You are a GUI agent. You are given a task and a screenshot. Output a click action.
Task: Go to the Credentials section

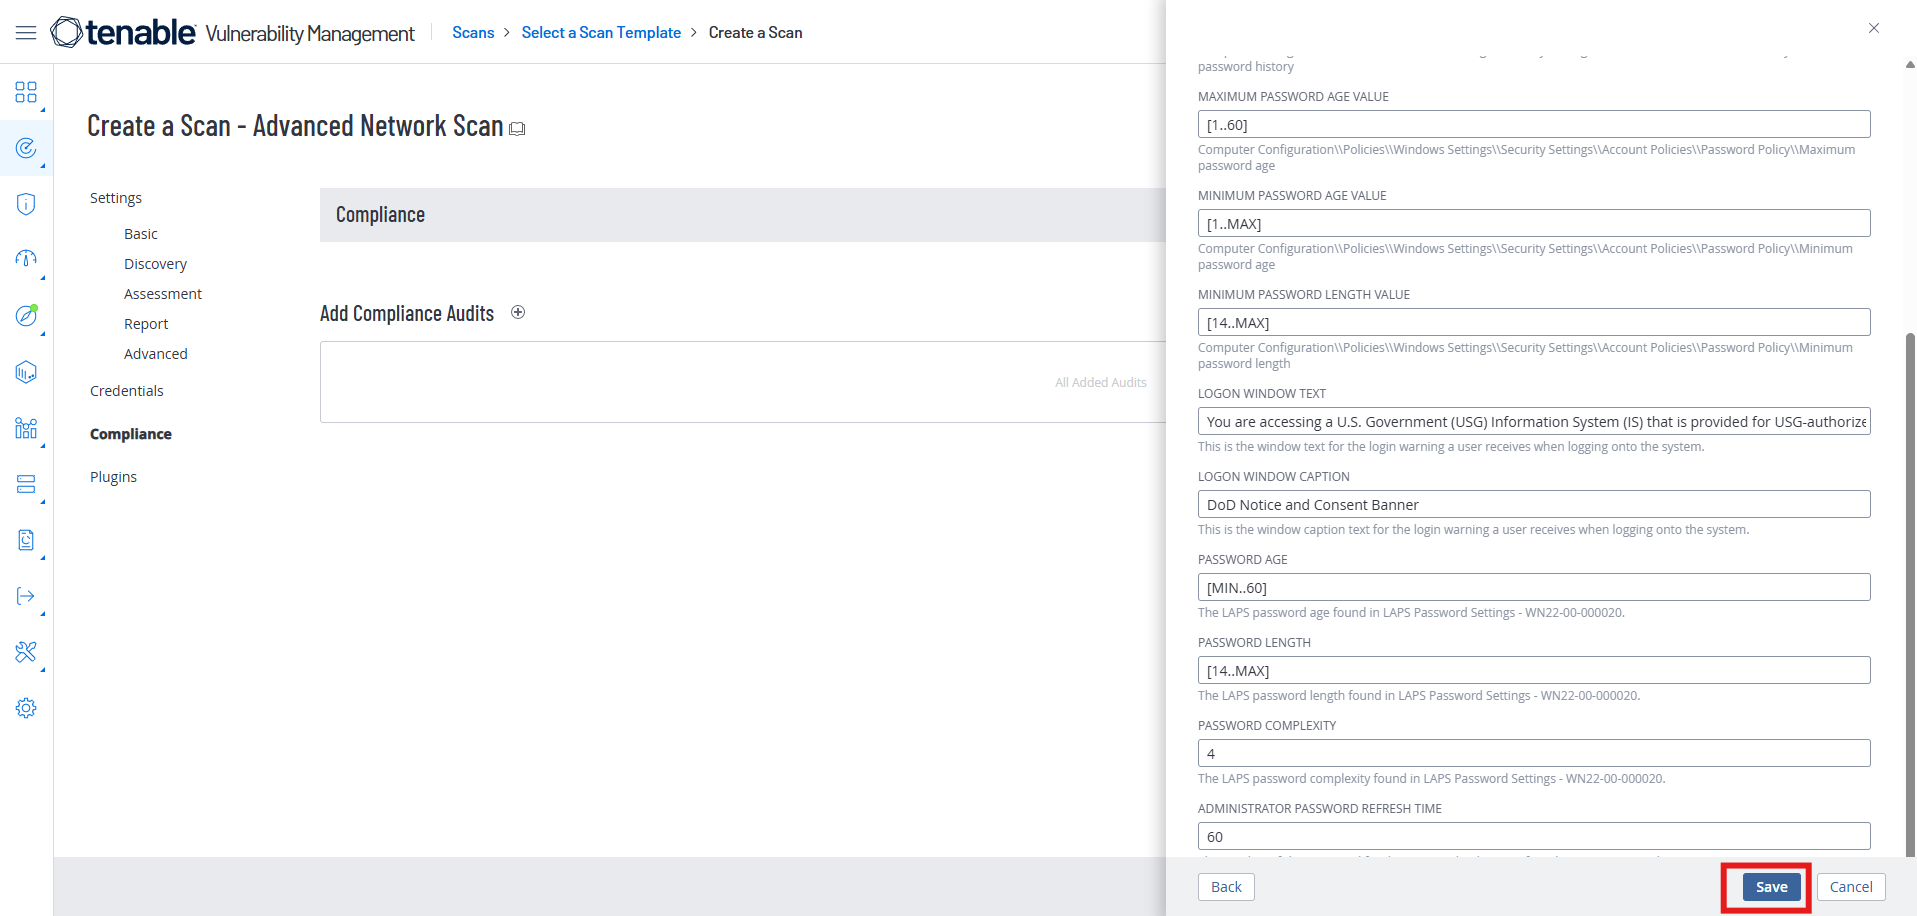[127, 391]
